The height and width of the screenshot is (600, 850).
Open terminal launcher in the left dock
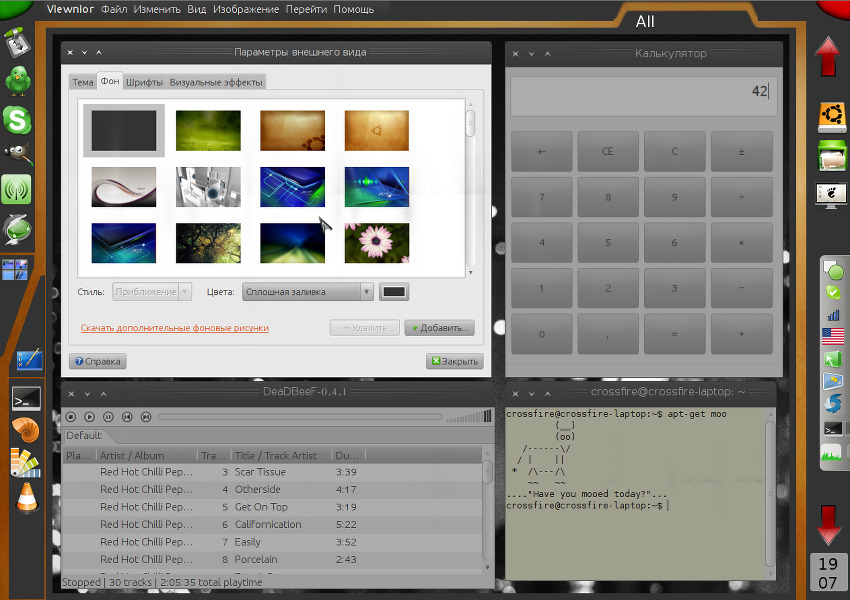pos(26,399)
